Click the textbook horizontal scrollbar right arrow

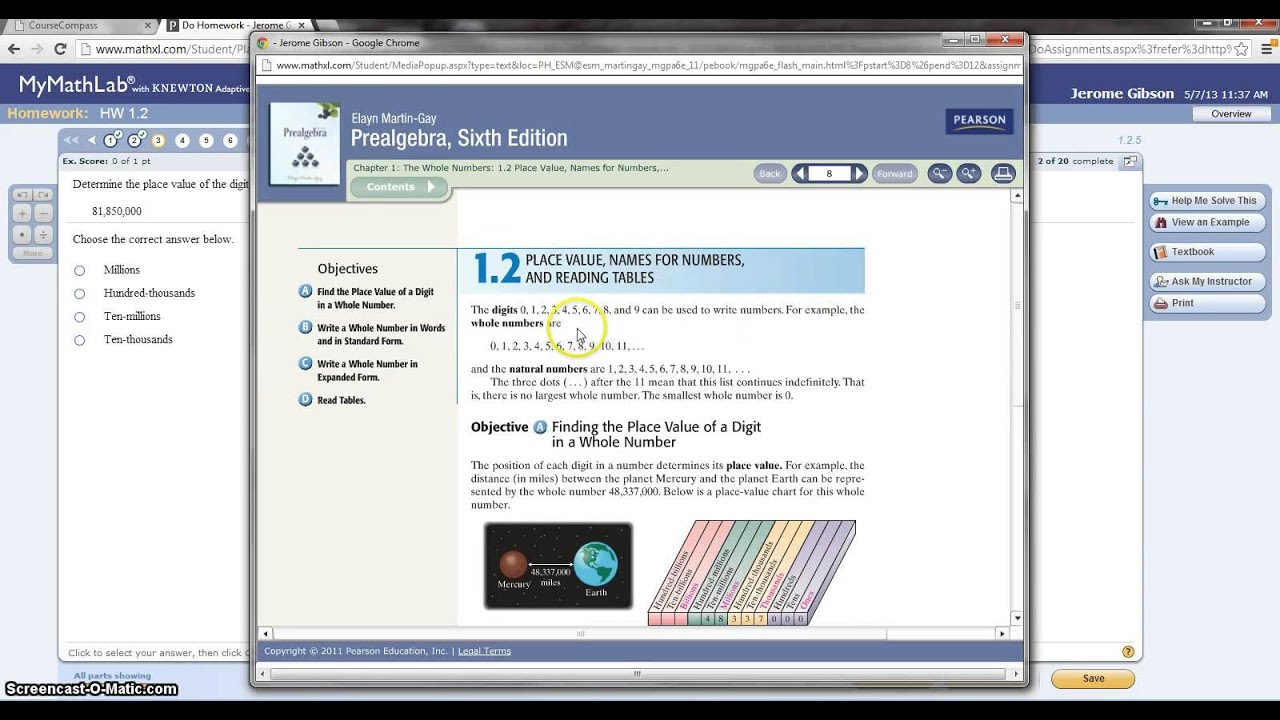pyautogui.click(x=1002, y=633)
